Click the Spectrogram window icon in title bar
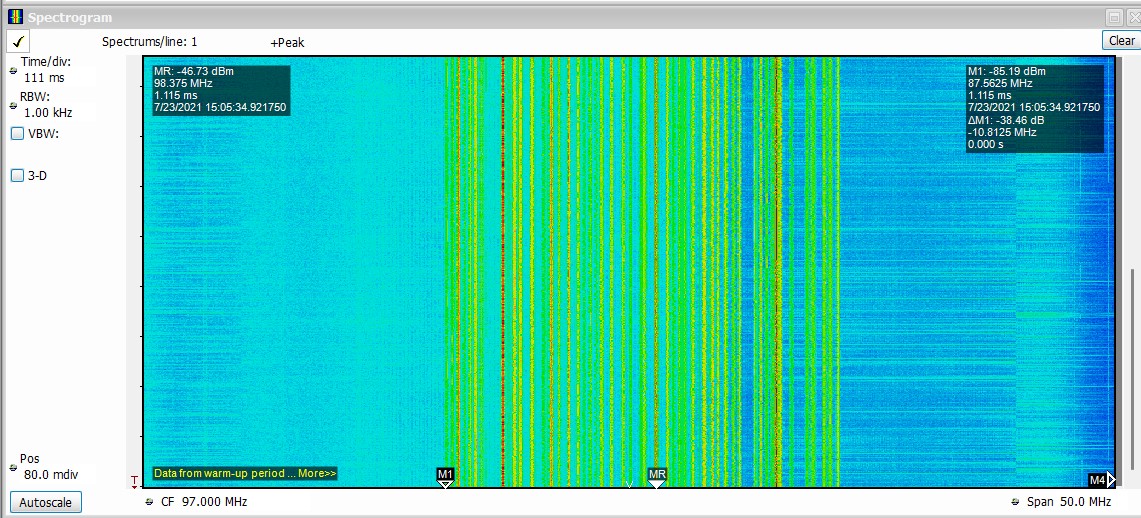1141x518 pixels. pos(15,17)
